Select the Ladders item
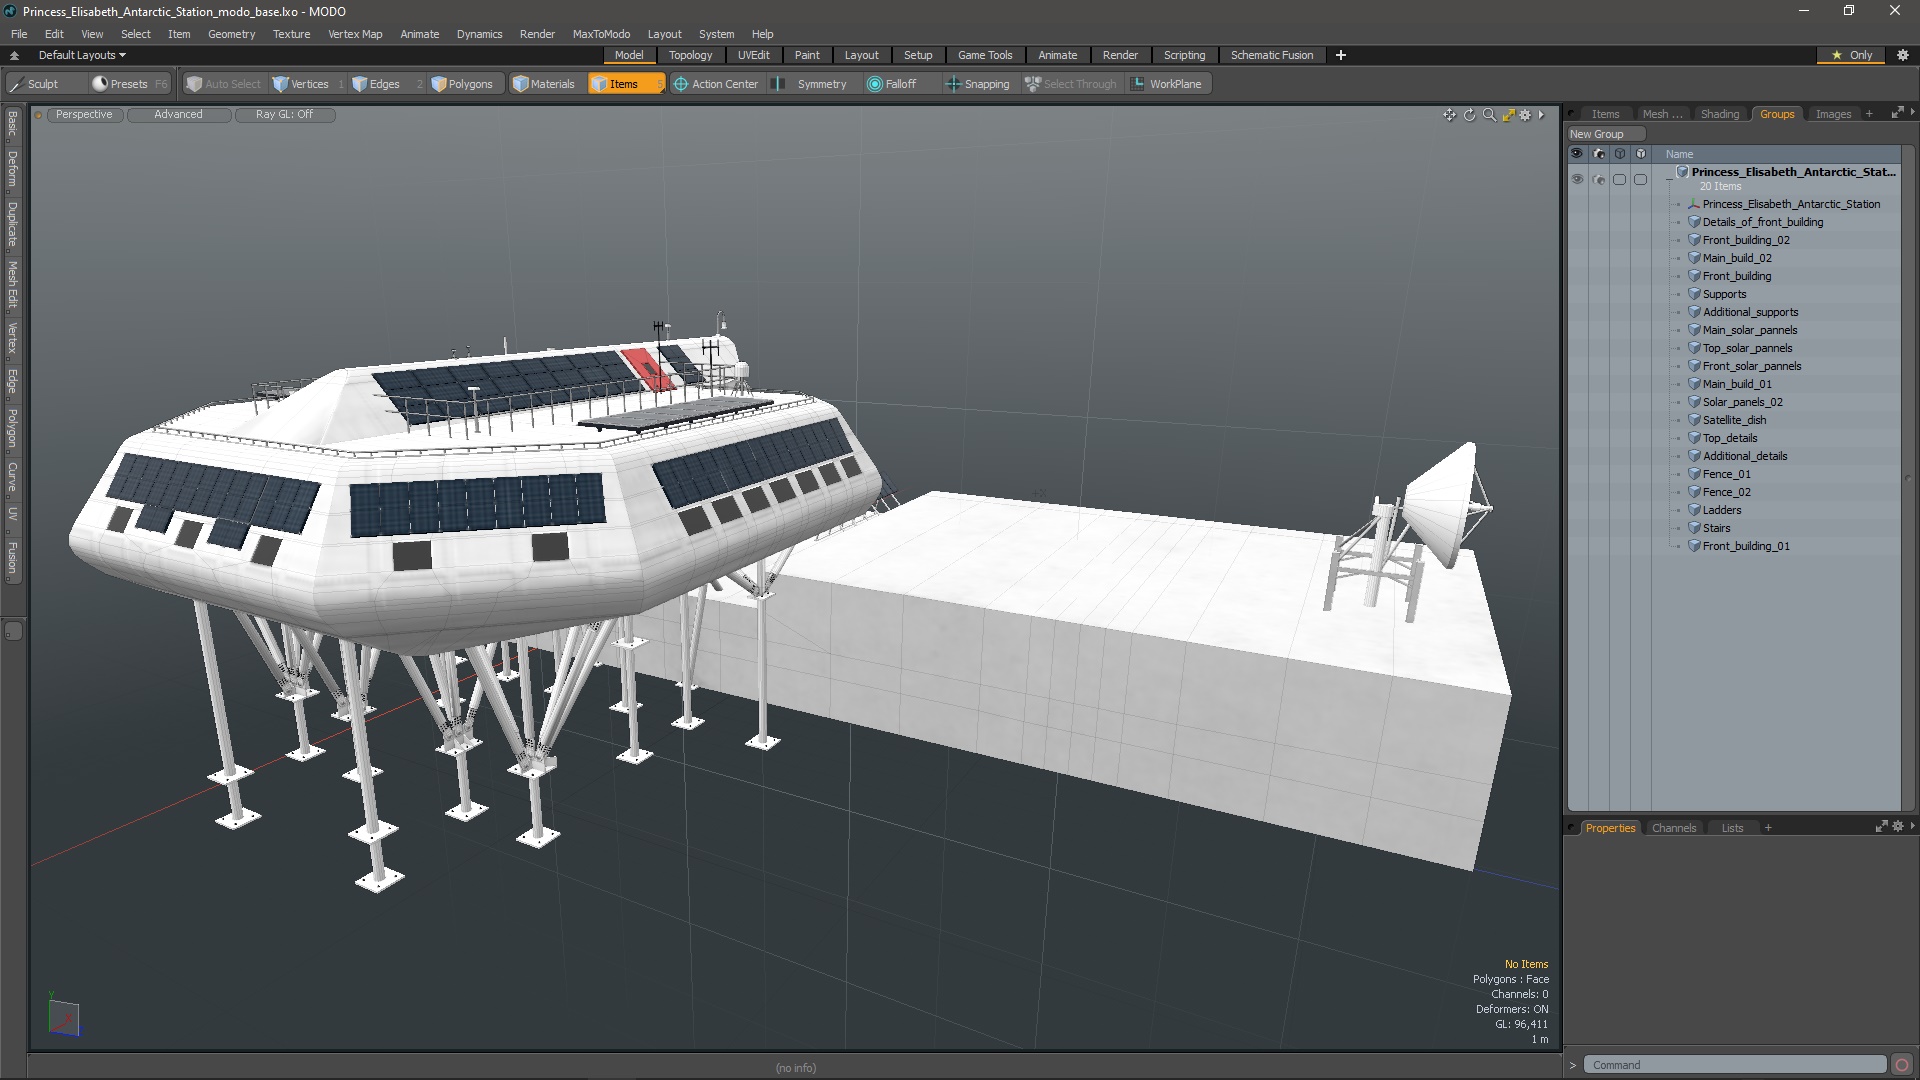The width and height of the screenshot is (1920, 1080). pos(1722,510)
